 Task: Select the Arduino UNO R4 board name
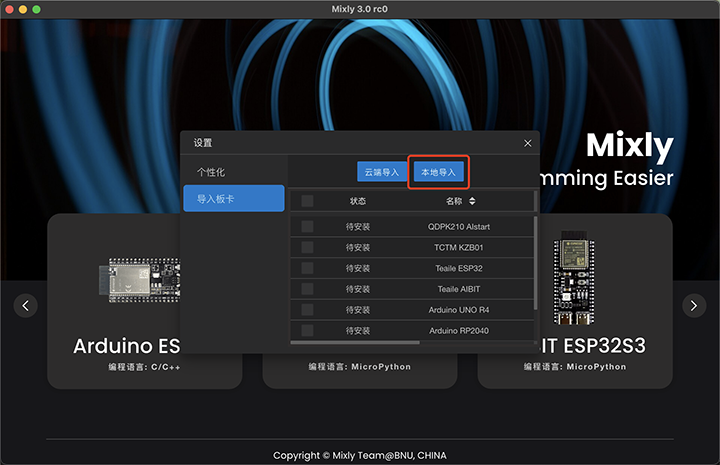pos(459,310)
